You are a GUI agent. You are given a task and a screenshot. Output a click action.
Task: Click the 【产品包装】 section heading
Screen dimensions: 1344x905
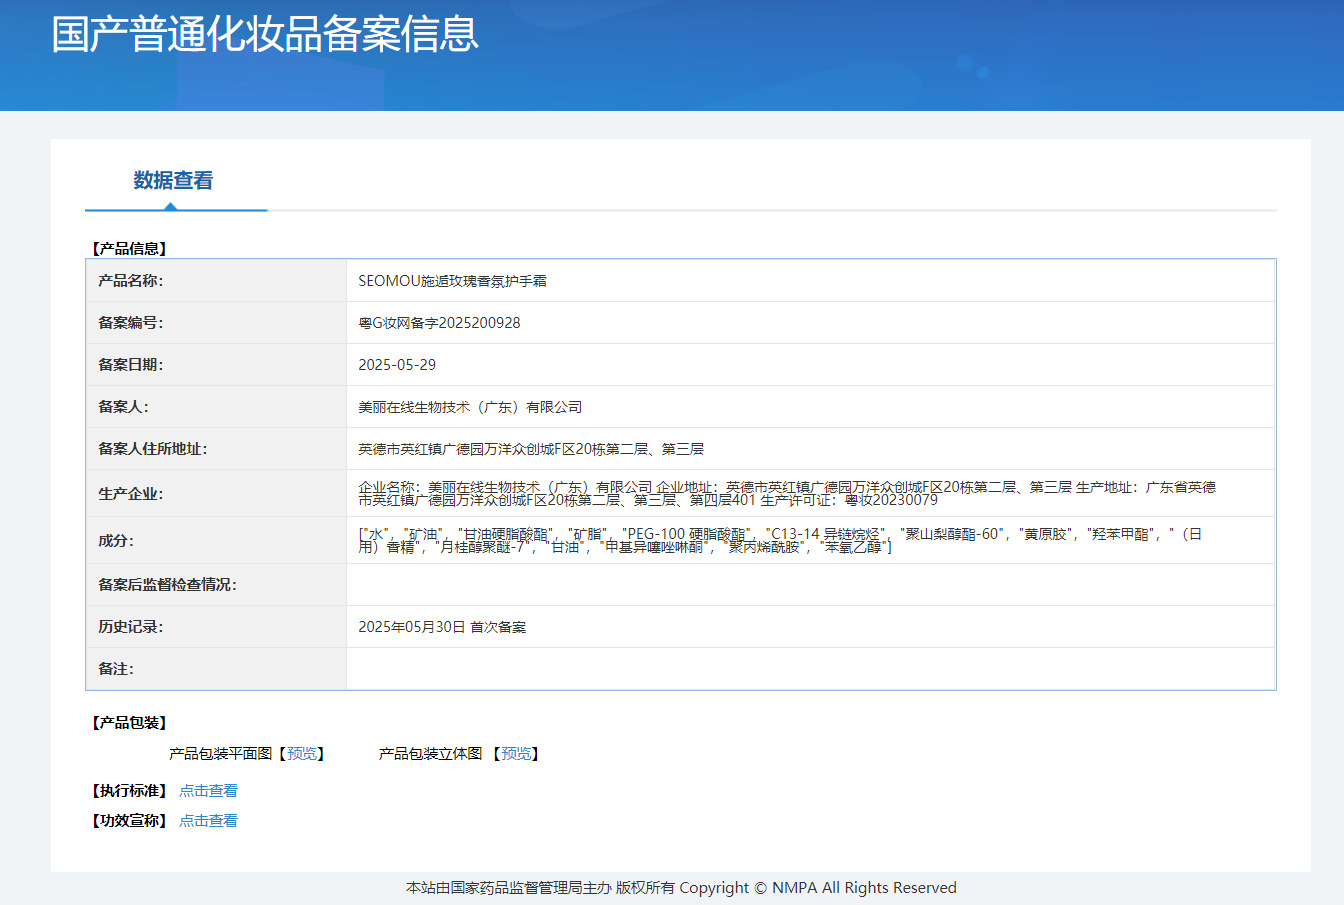[129, 722]
